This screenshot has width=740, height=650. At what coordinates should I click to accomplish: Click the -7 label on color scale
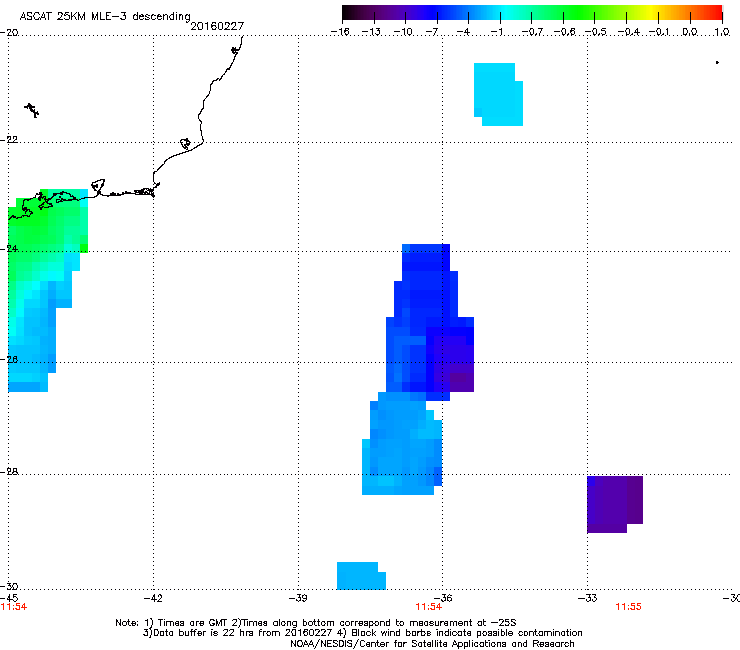(432, 32)
